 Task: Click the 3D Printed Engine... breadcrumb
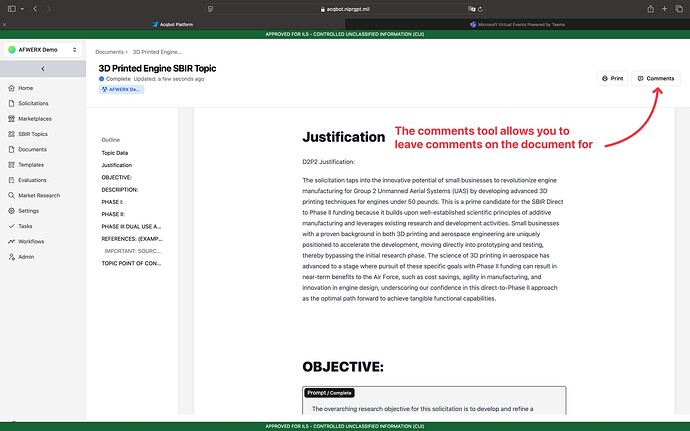(x=157, y=52)
